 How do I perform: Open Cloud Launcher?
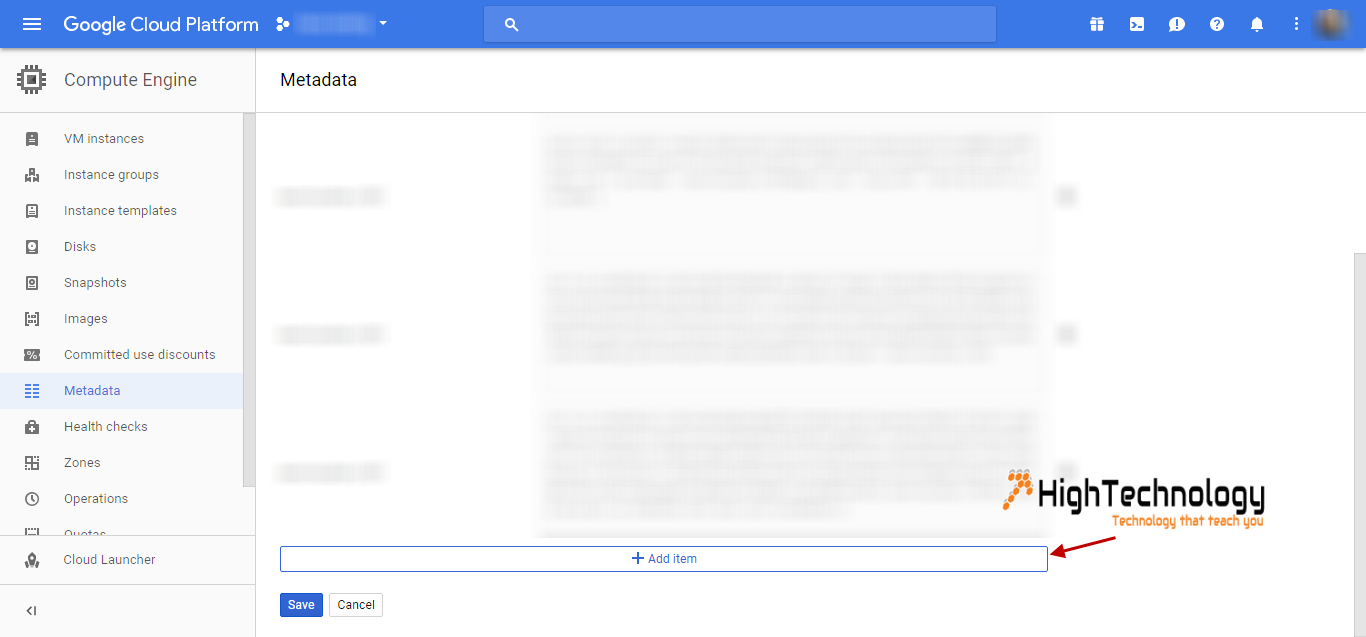(110, 560)
